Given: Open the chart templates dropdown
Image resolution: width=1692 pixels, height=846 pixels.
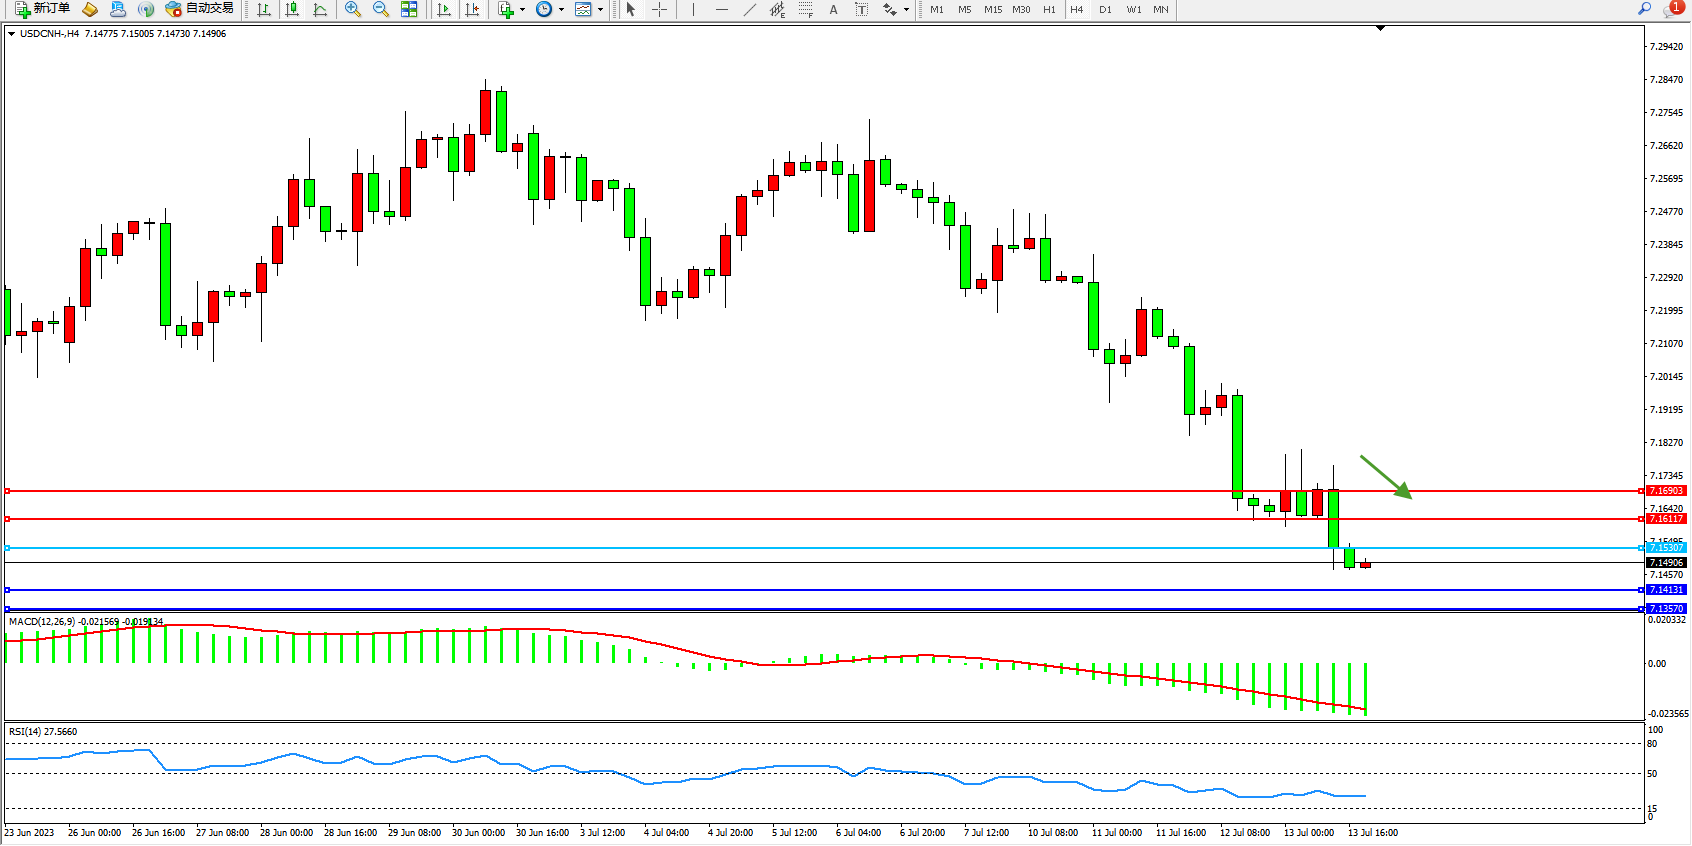Looking at the screenshot, I should point(600,9).
